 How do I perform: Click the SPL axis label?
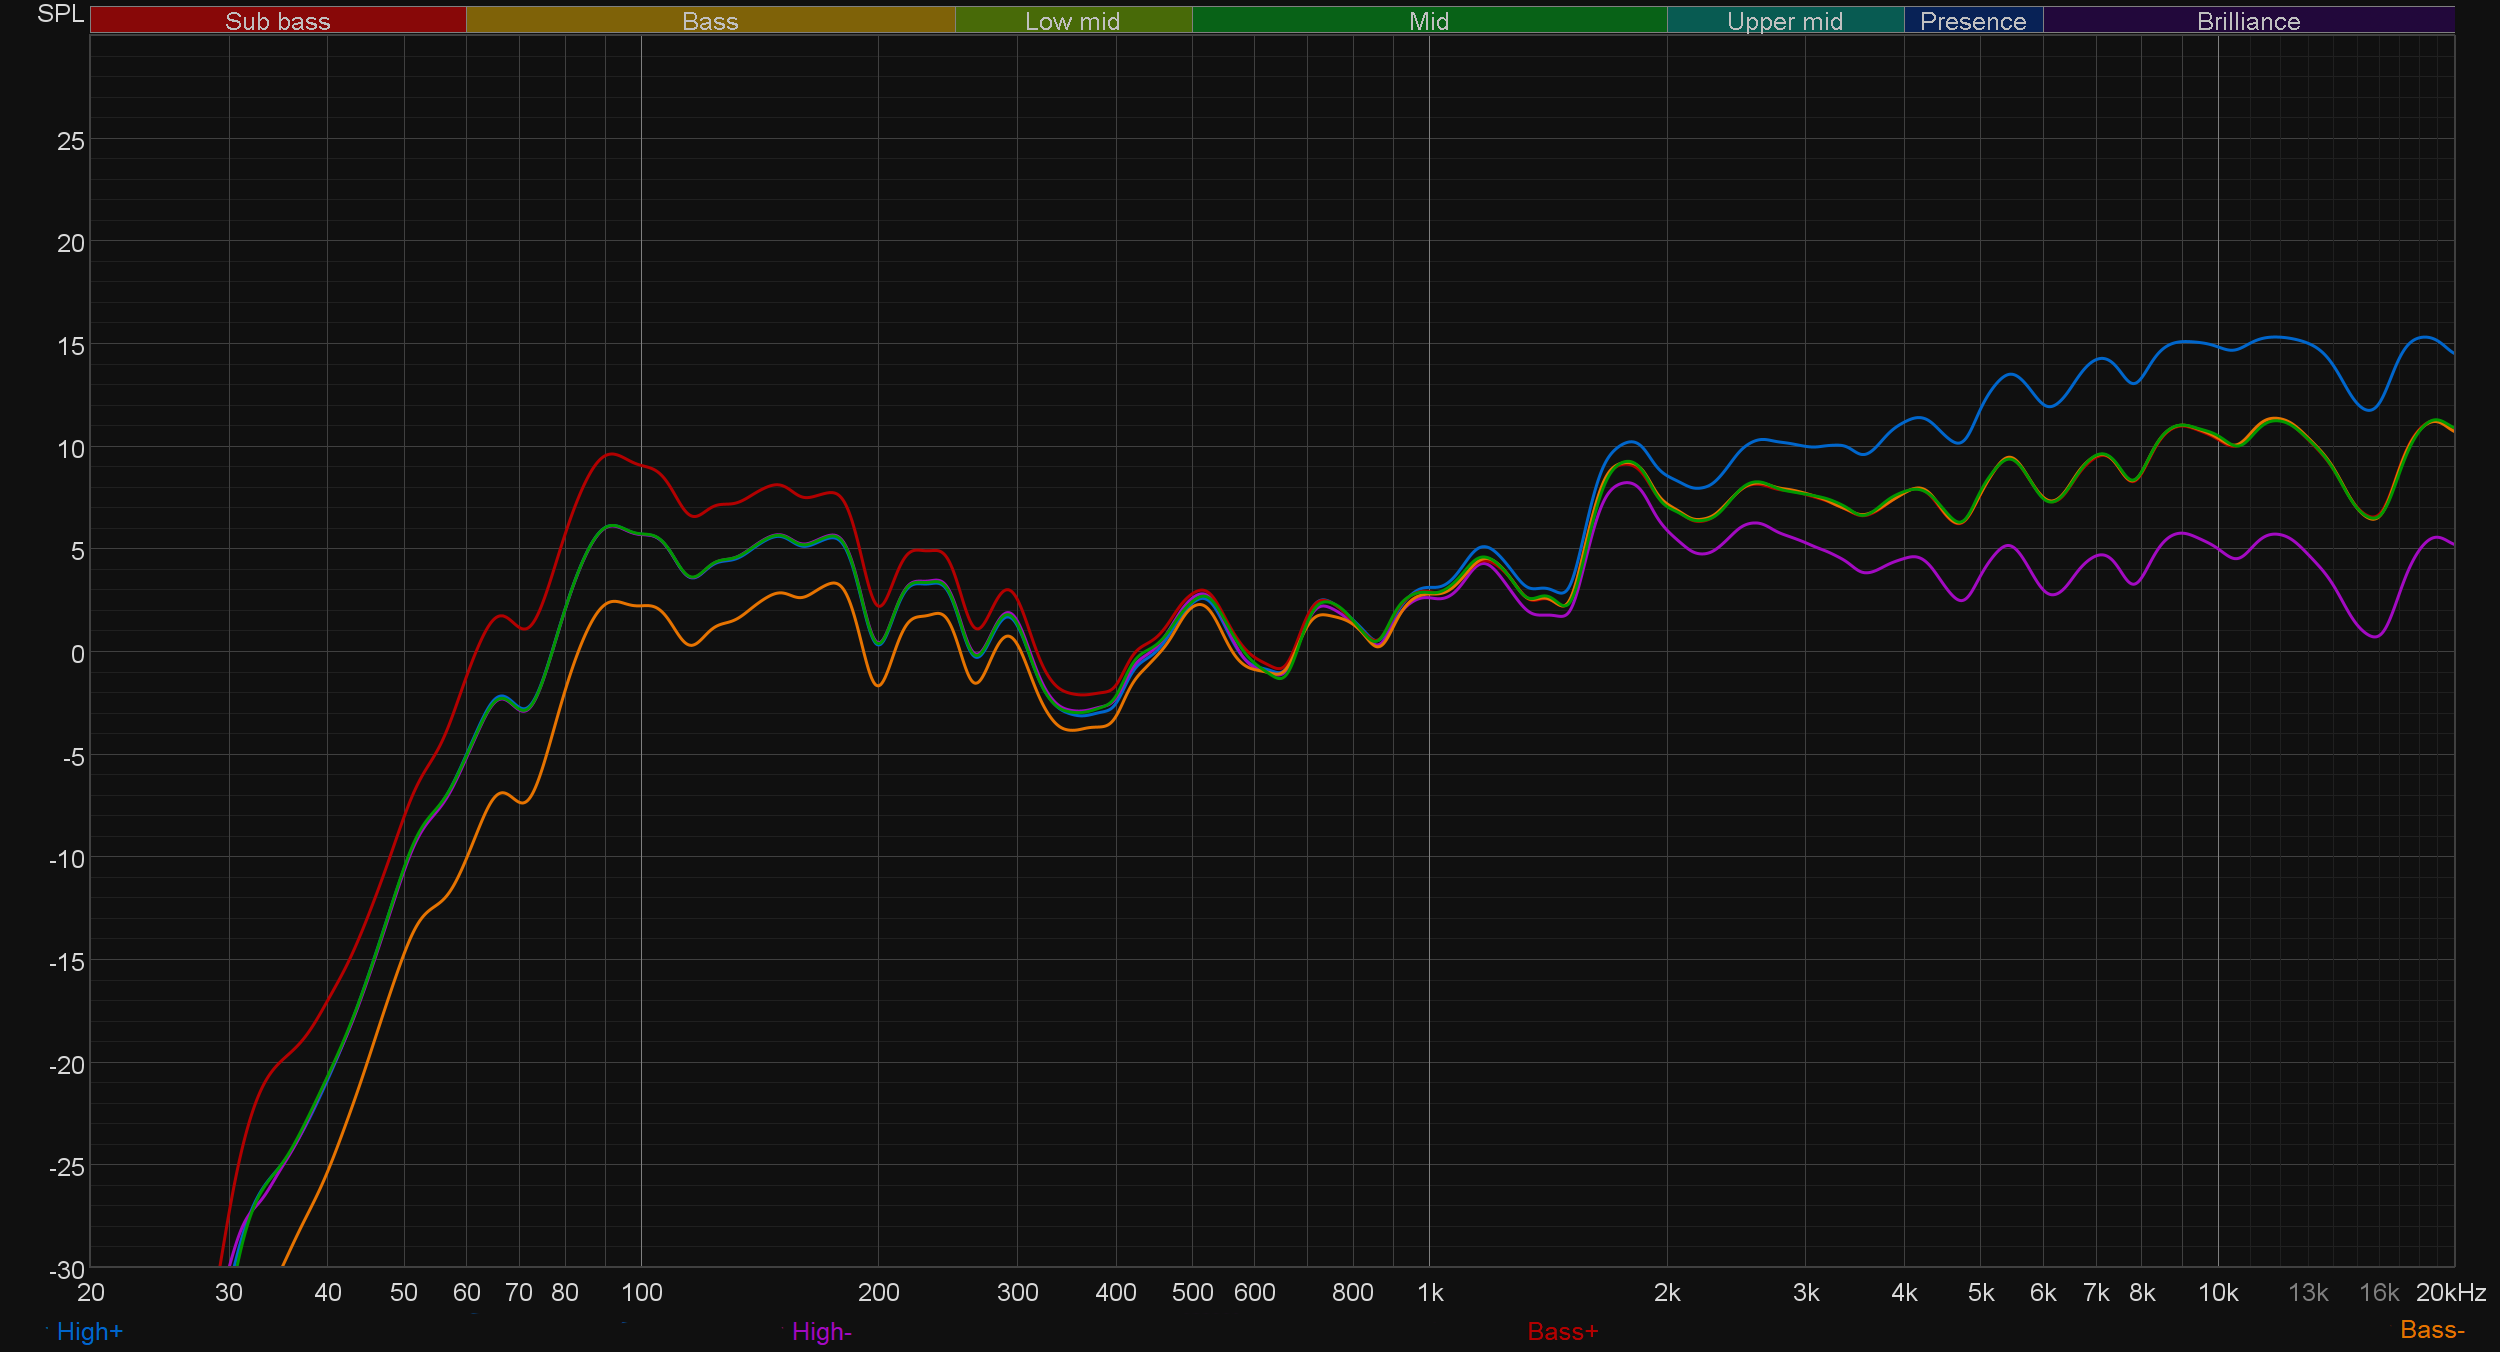pos(60,14)
